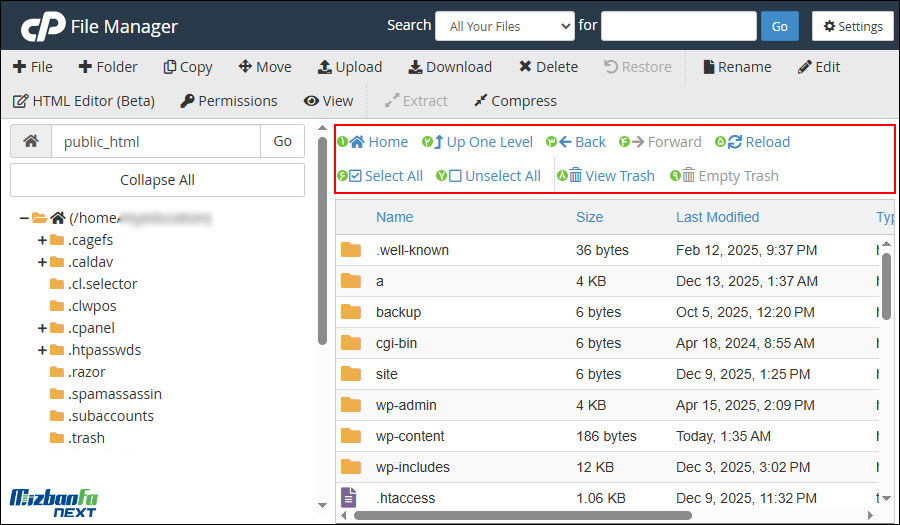900x525 pixels.
Task: Collapse the home root tree node
Action: click(x=23, y=218)
